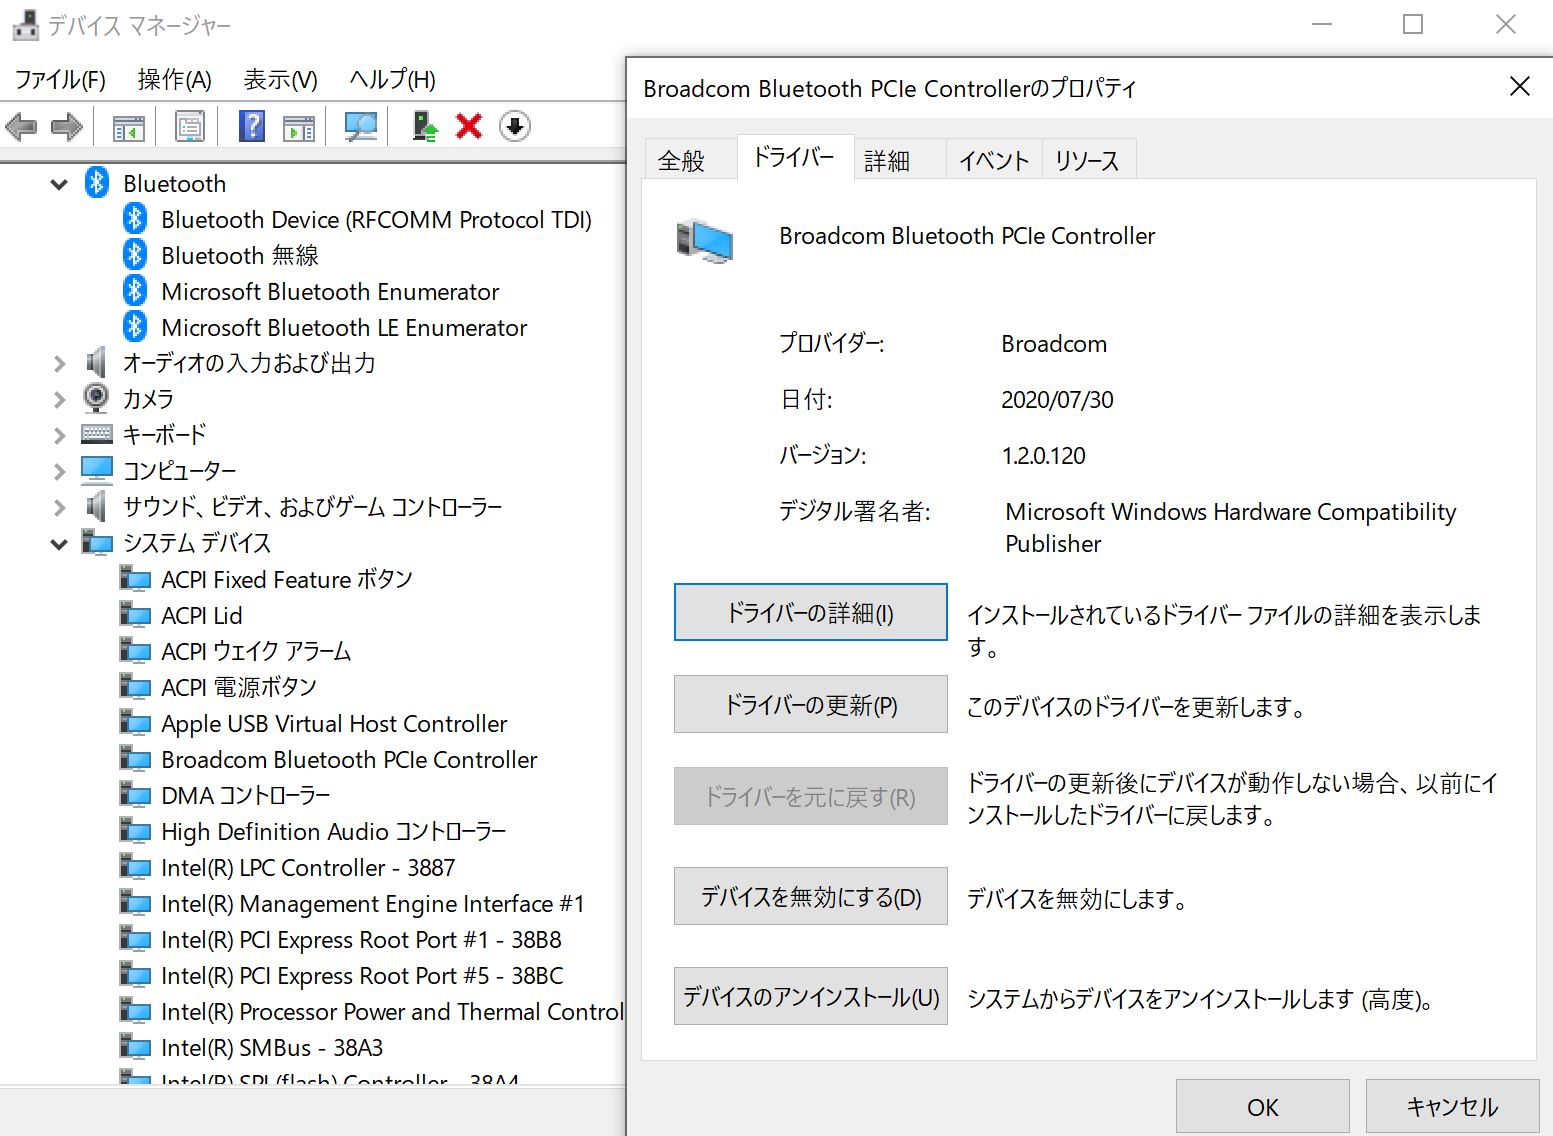Select Intel(R) PCI Express Root Port #5 - 38BC
This screenshot has height=1136, width=1553.
tap(362, 975)
